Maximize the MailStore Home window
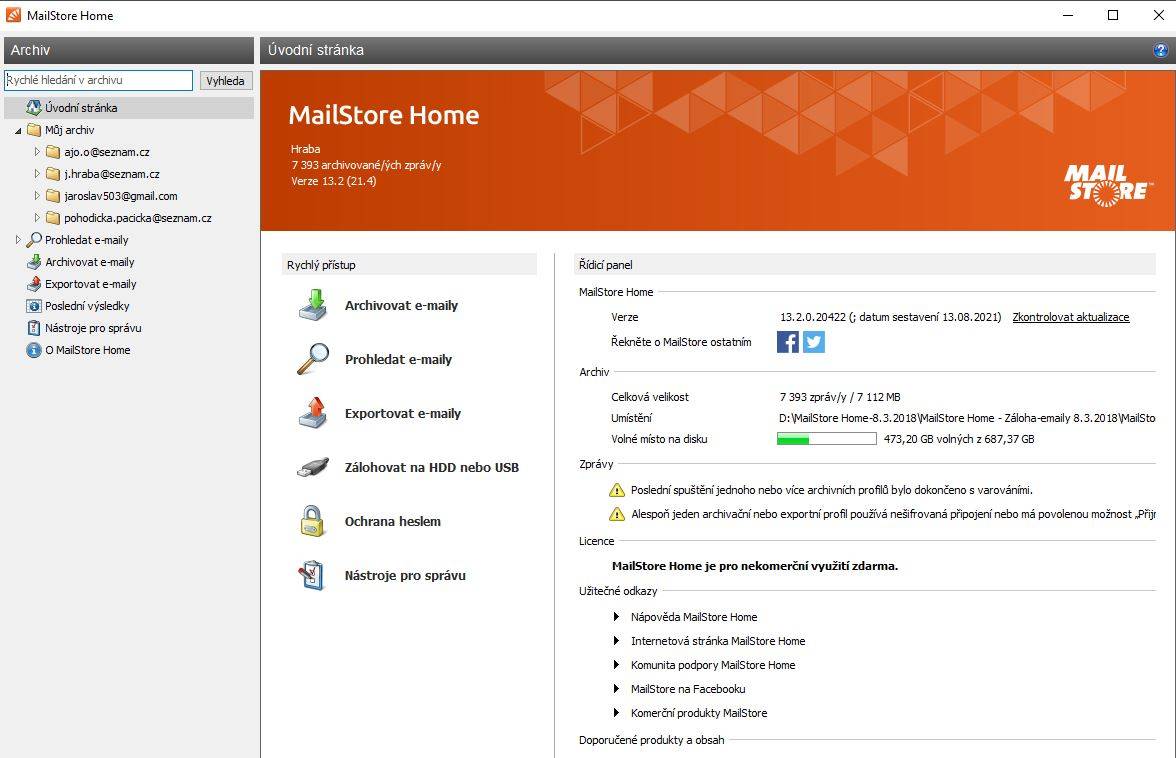Image resolution: width=1176 pixels, height=758 pixels. [1113, 15]
